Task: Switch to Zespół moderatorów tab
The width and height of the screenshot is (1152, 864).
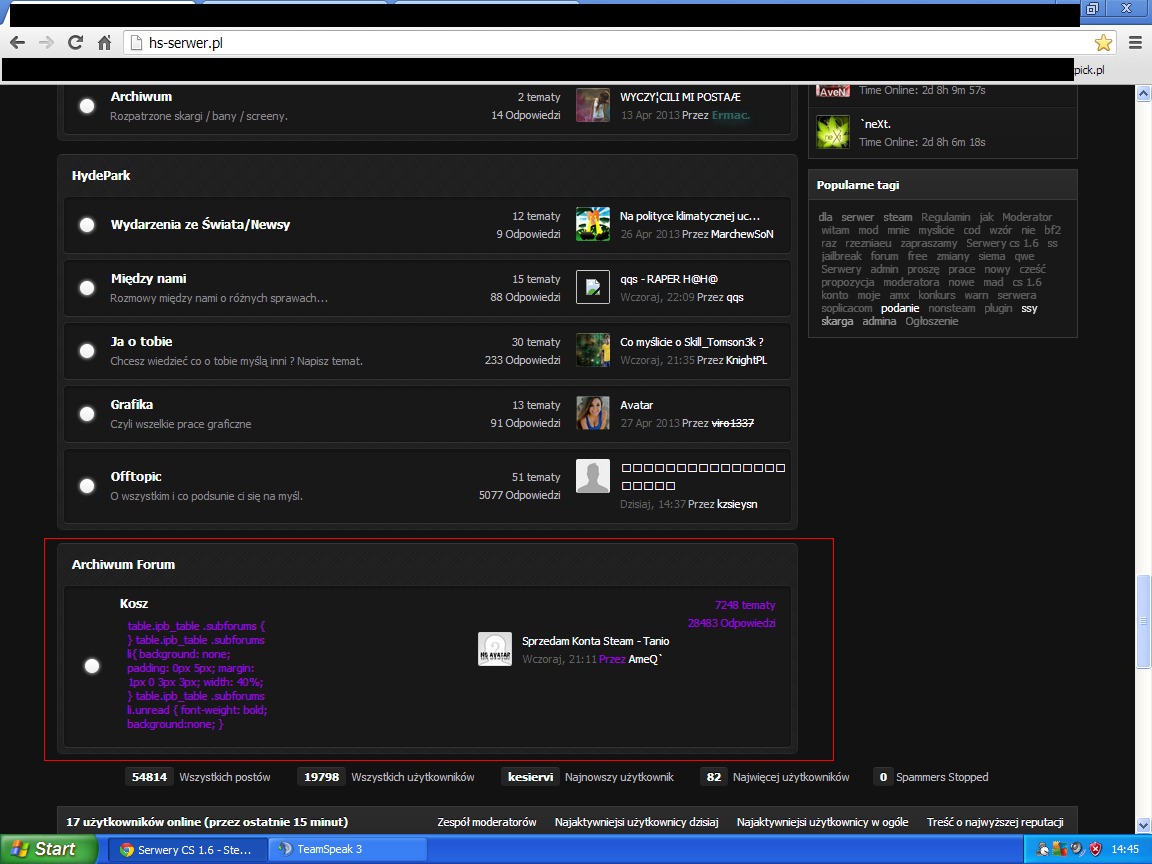Action: (487, 822)
